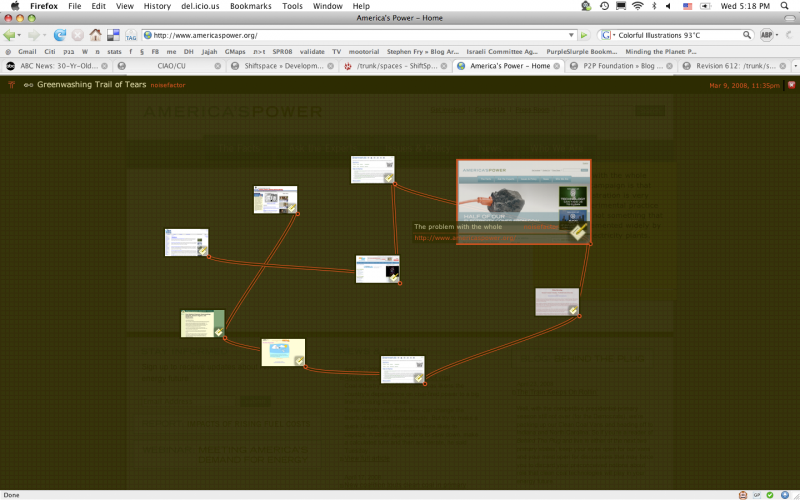Open the URL bar history dropdown

tap(571, 35)
